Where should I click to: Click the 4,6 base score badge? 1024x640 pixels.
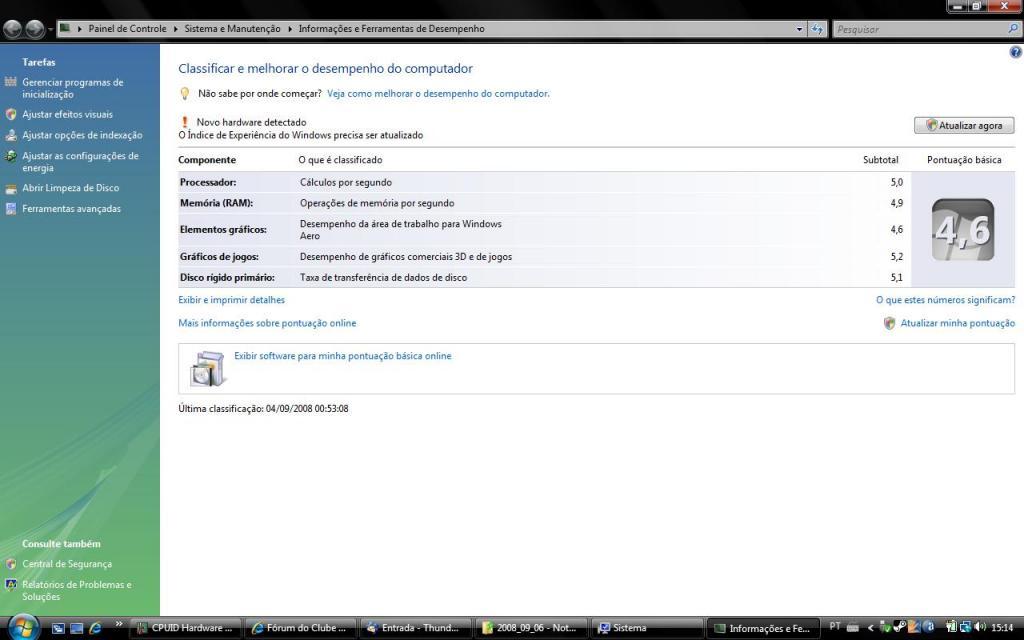tap(963, 230)
